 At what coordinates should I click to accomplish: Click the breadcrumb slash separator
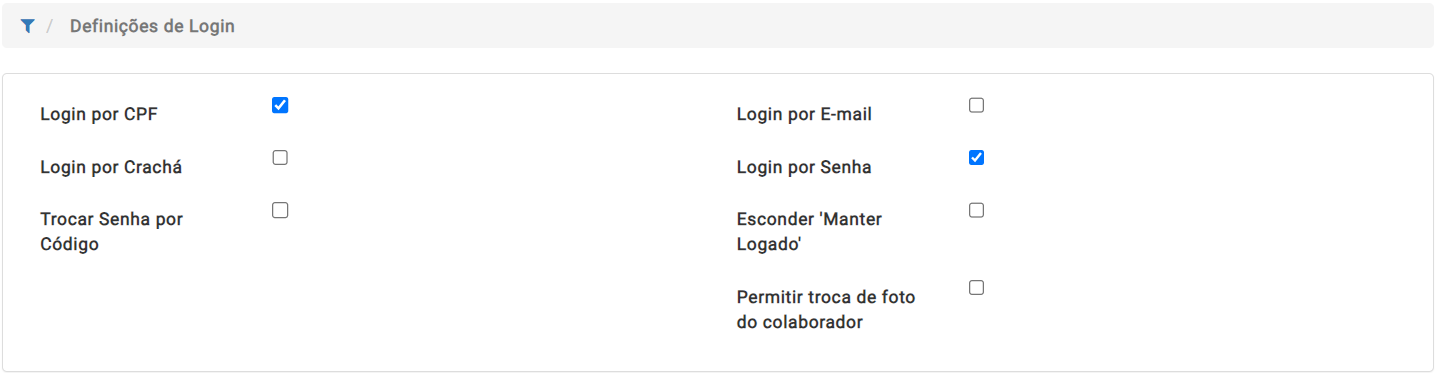tap(50, 26)
